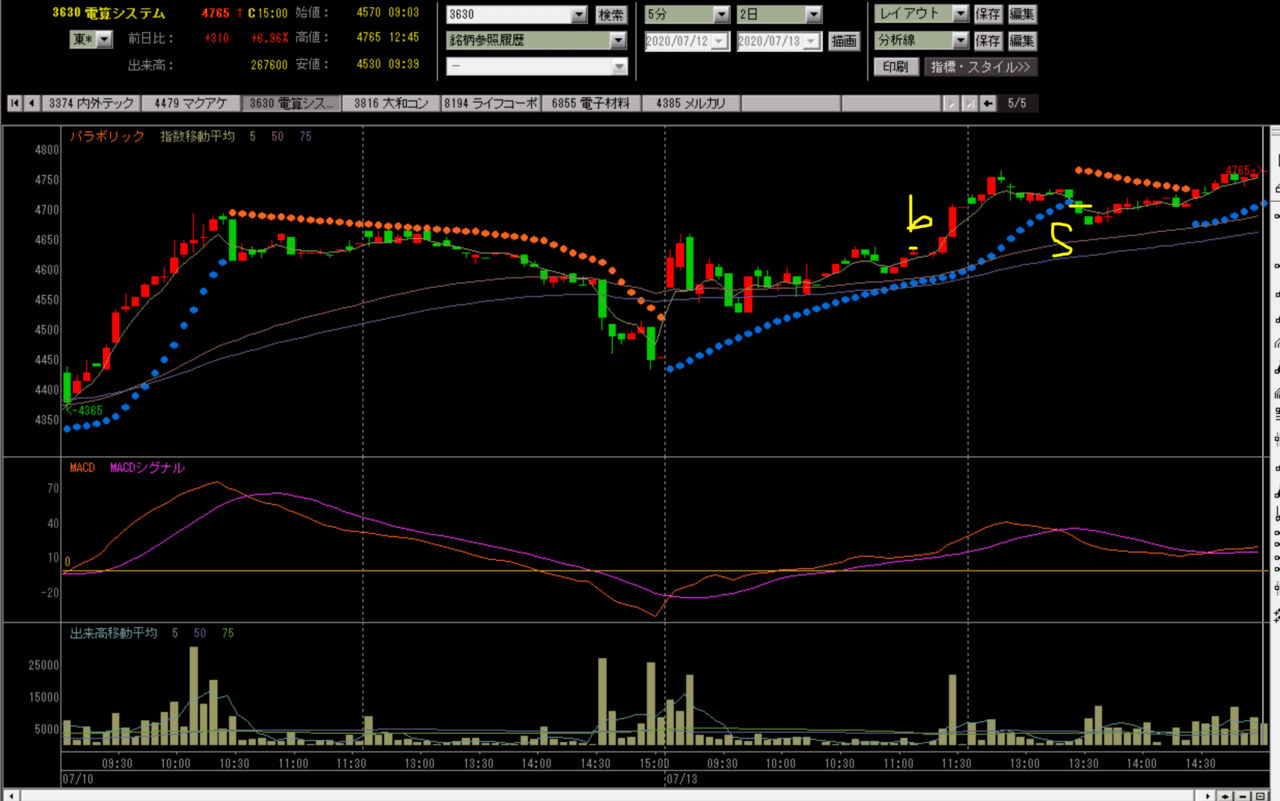Click 出来高移動平均 label
Viewport: 1280px width, 801px height.
[113, 633]
